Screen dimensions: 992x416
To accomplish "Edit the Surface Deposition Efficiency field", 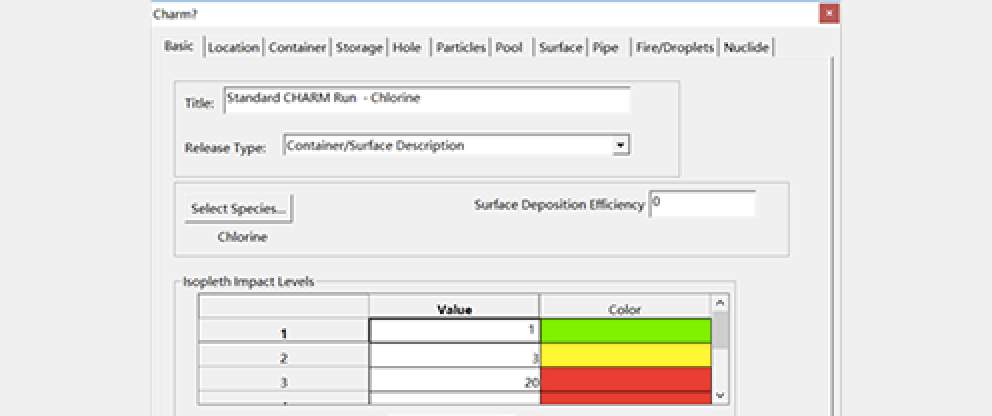I will point(702,204).
